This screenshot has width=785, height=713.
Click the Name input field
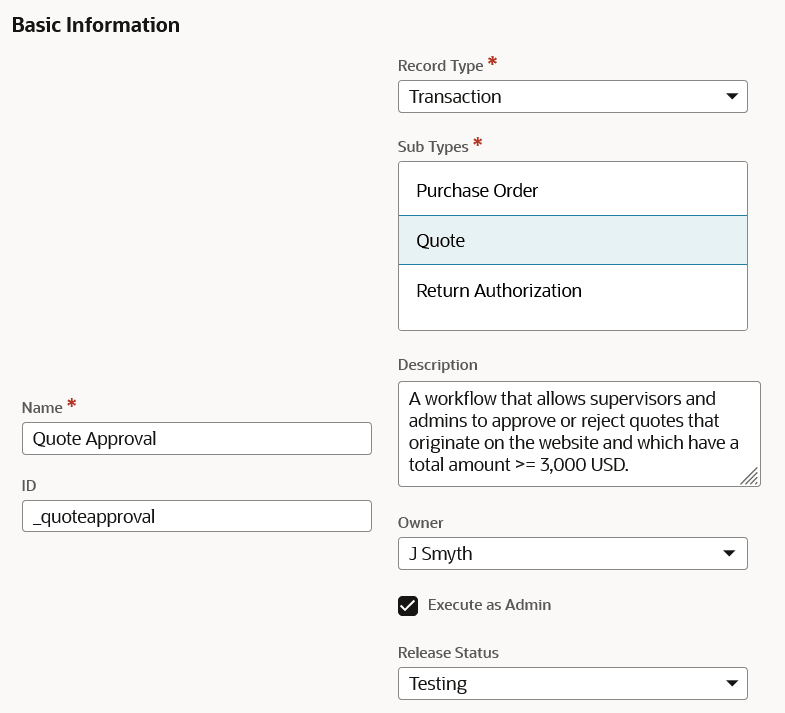[x=197, y=439]
